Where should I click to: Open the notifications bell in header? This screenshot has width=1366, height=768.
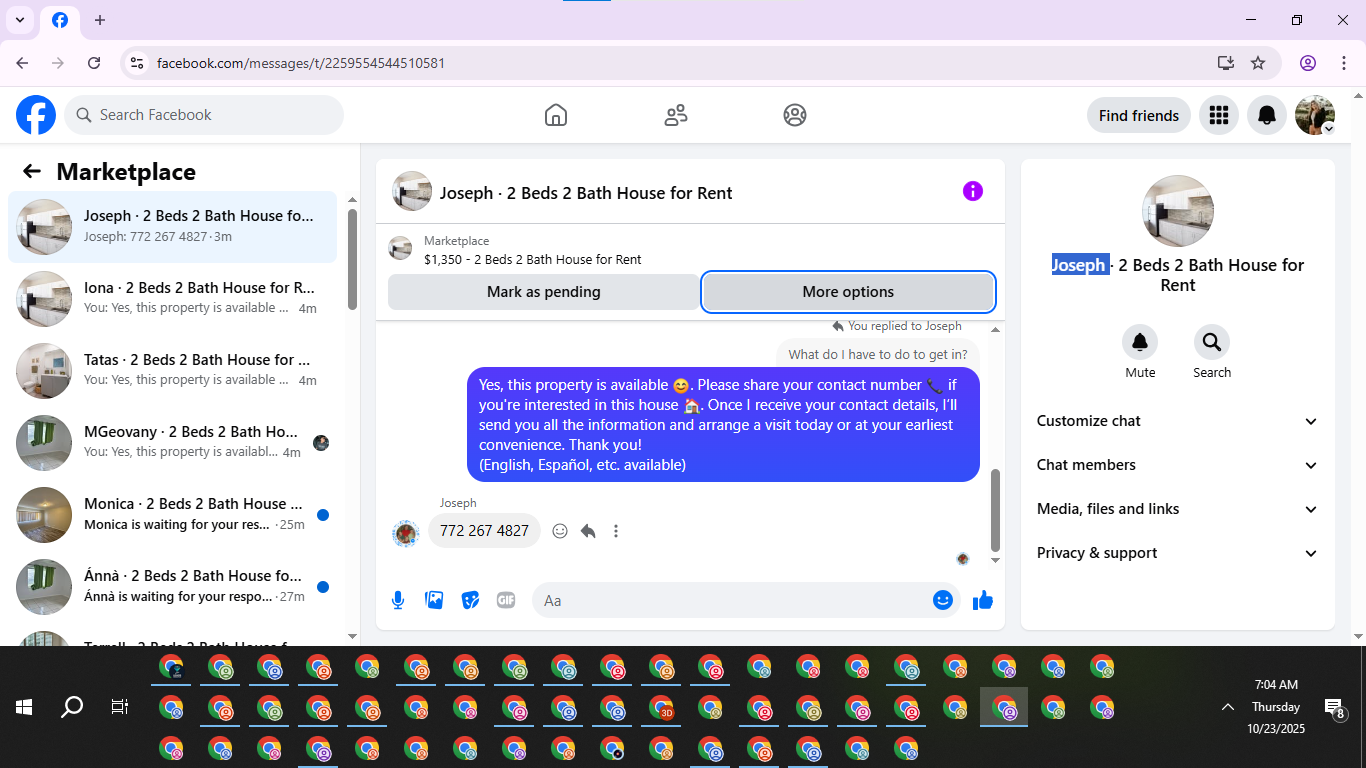click(1267, 115)
